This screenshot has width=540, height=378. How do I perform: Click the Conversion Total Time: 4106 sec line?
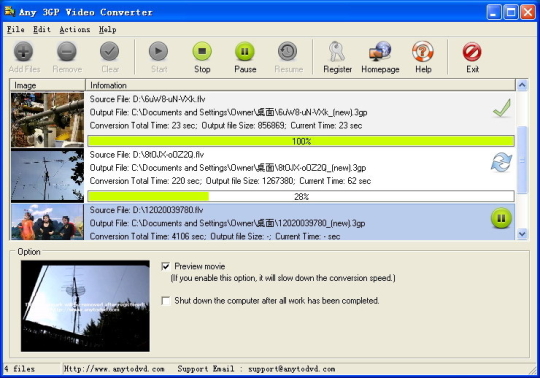pos(215,237)
